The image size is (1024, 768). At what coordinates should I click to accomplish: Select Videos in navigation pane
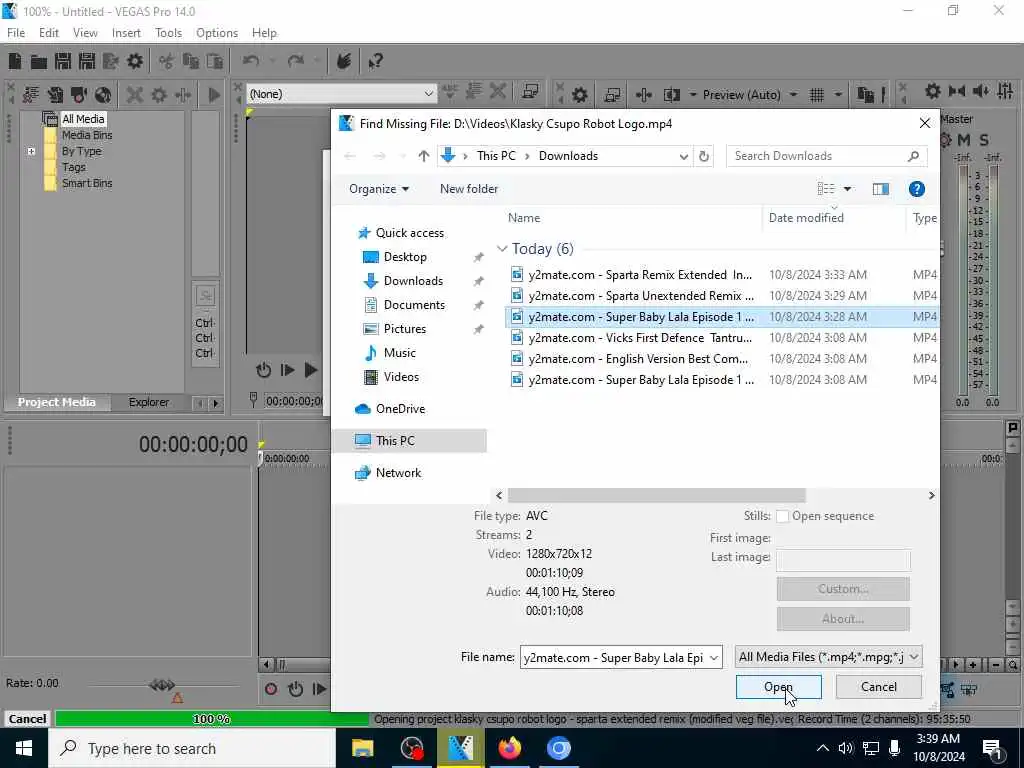pyautogui.click(x=401, y=377)
